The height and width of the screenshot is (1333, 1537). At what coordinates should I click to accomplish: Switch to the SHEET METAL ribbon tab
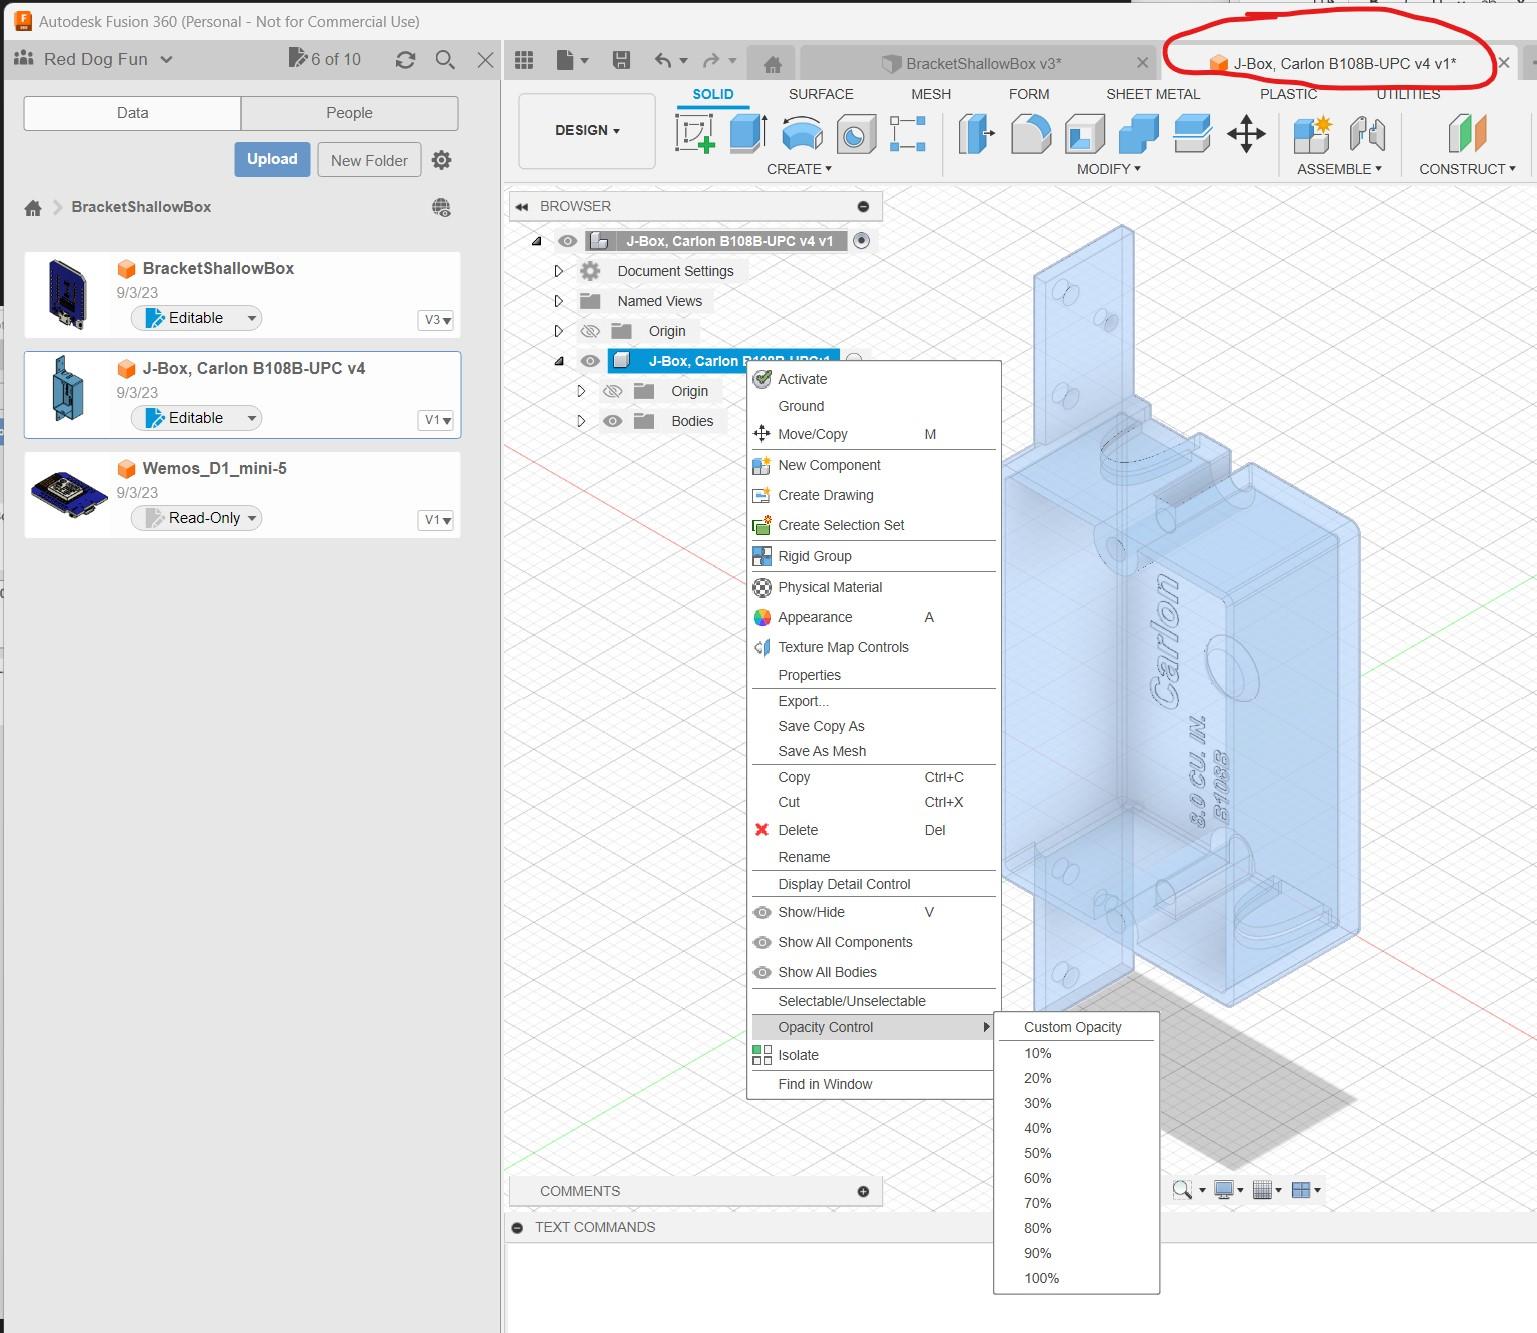[1153, 94]
